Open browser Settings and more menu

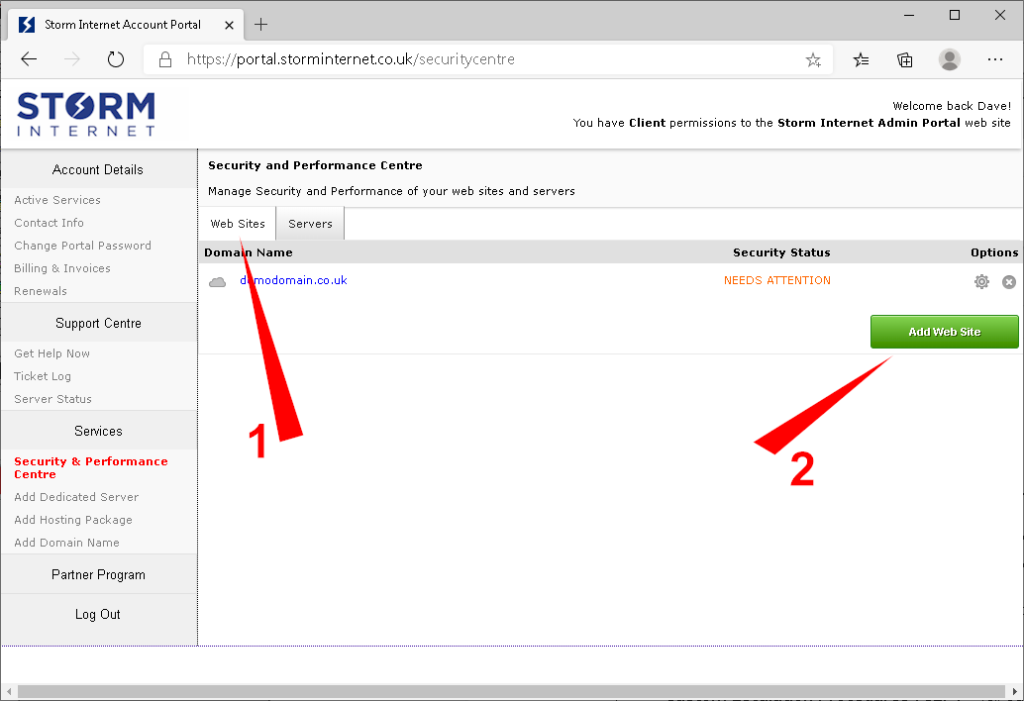[x=995, y=59]
